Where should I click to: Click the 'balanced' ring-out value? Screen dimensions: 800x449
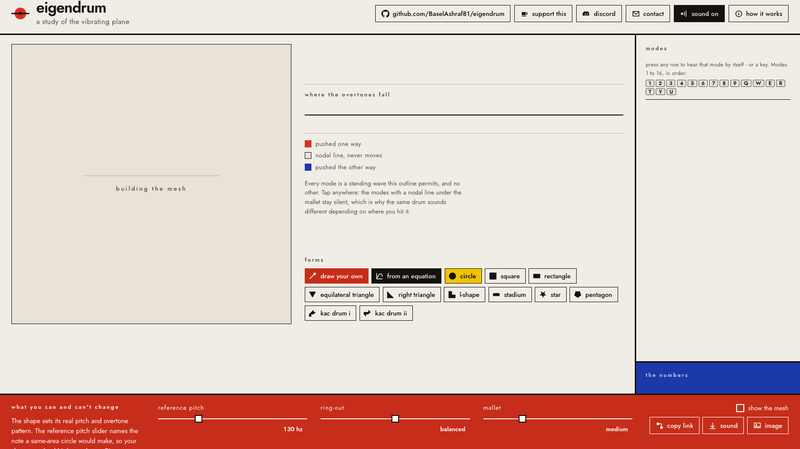453,429
